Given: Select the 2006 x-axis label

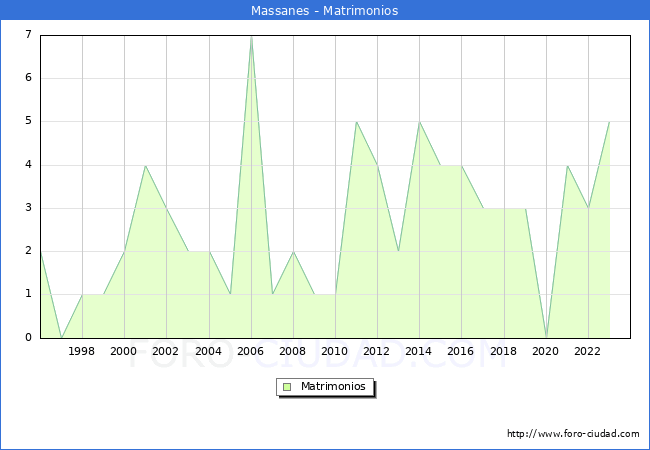Looking at the screenshot, I should [250, 351].
